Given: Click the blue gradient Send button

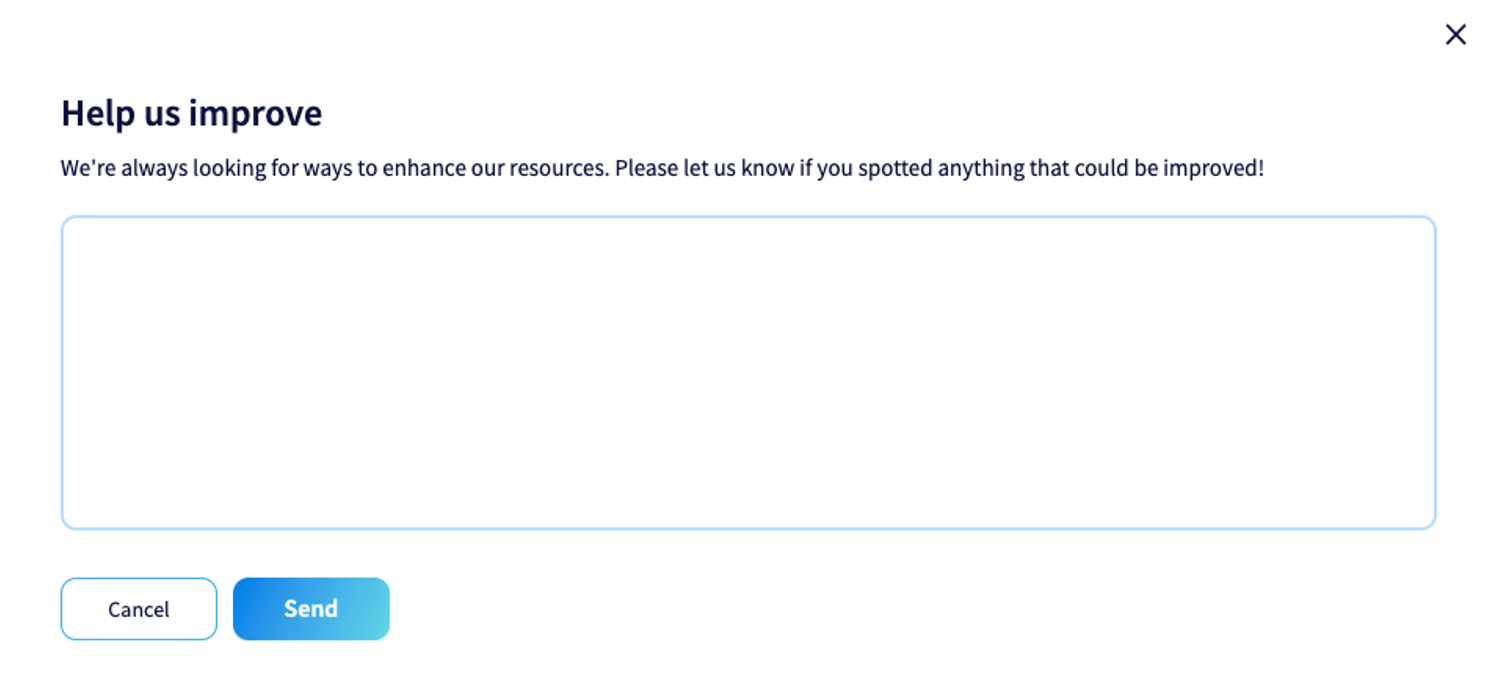Looking at the screenshot, I should [x=311, y=609].
